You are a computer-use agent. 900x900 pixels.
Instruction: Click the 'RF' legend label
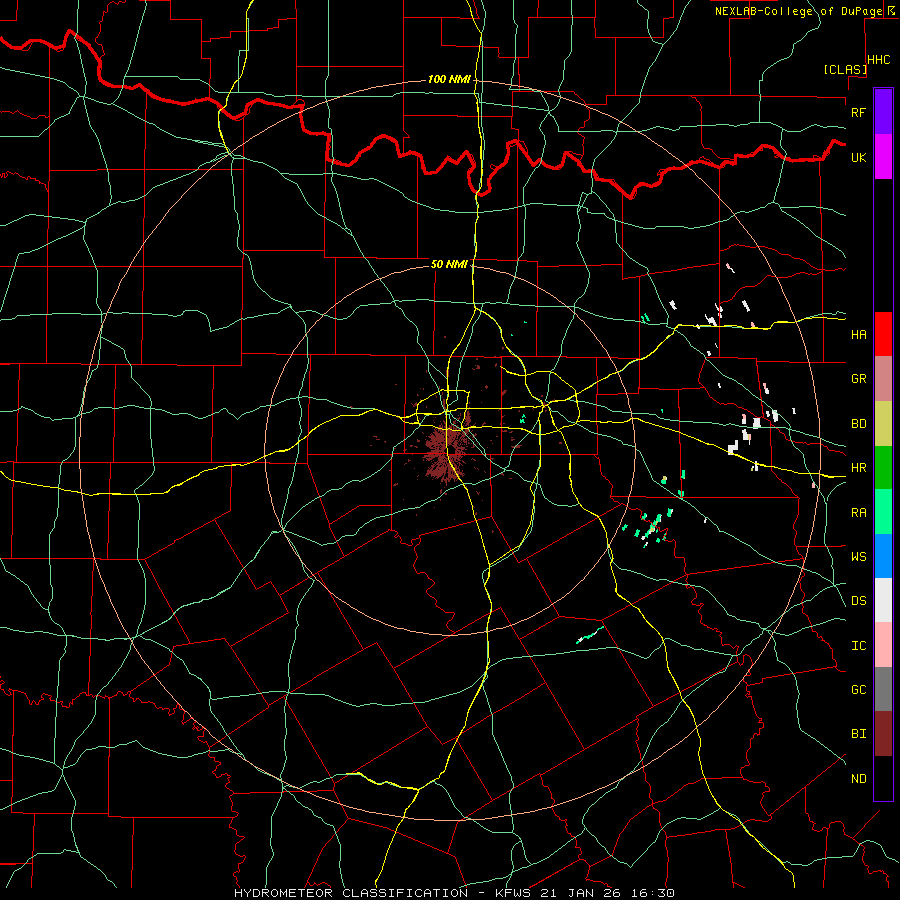pos(858,112)
